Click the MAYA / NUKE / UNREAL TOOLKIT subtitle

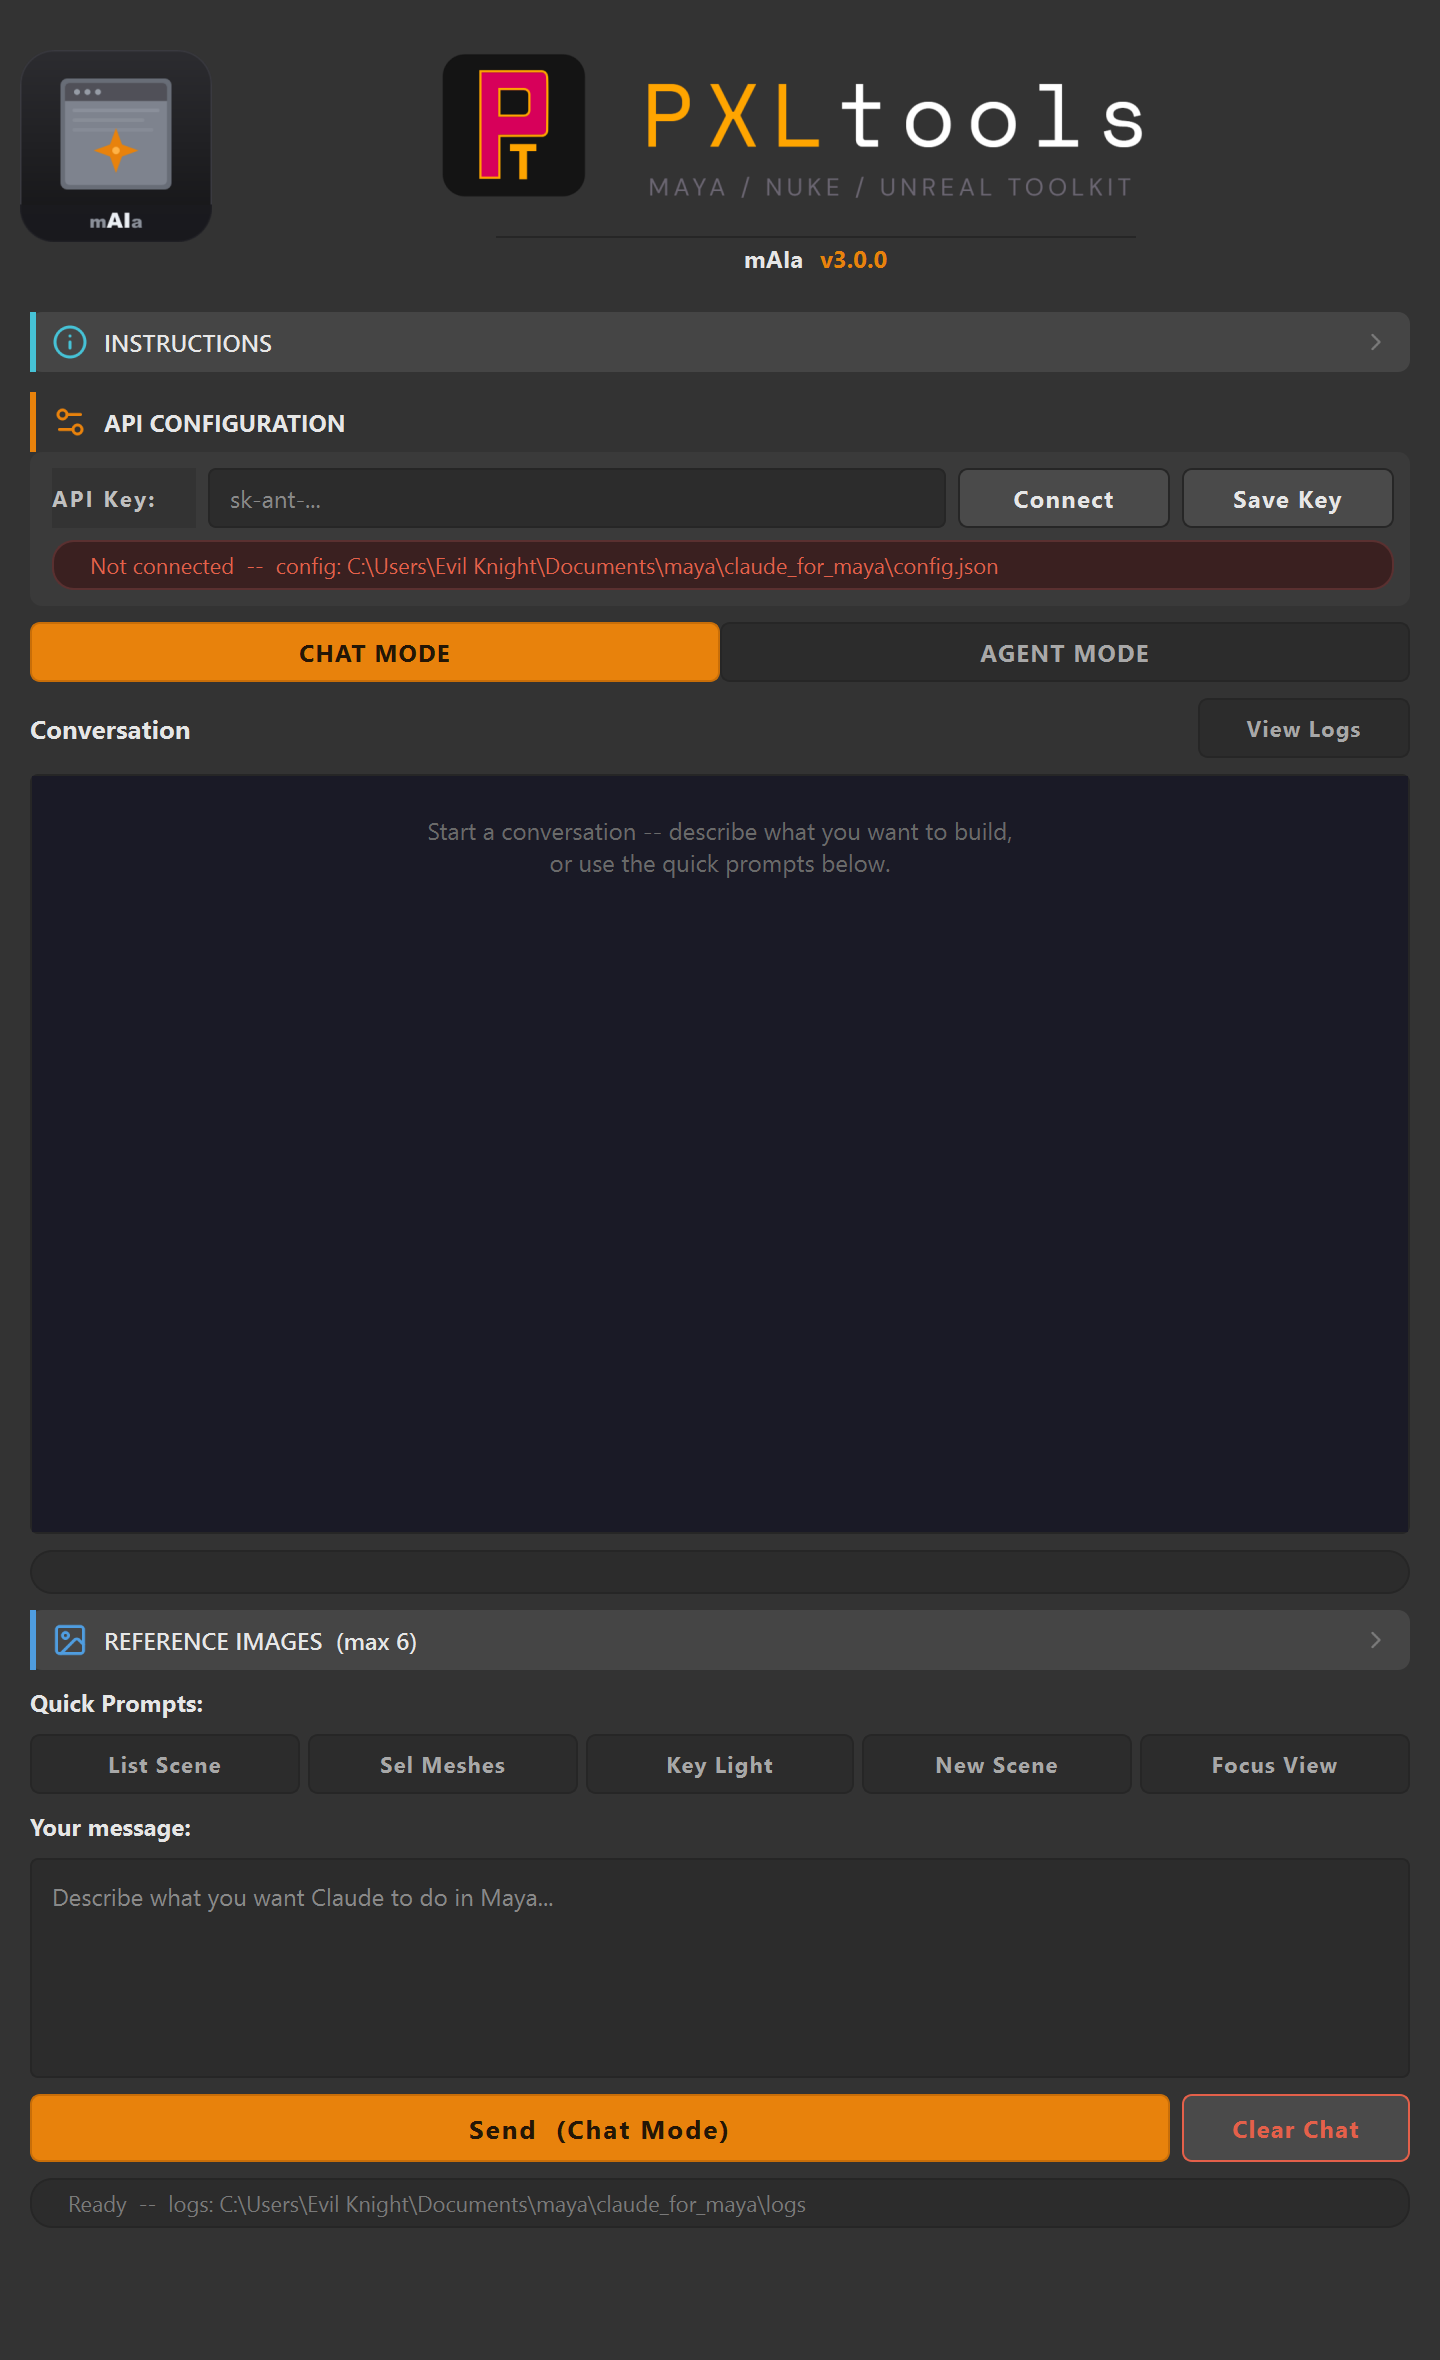click(x=891, y=187)
